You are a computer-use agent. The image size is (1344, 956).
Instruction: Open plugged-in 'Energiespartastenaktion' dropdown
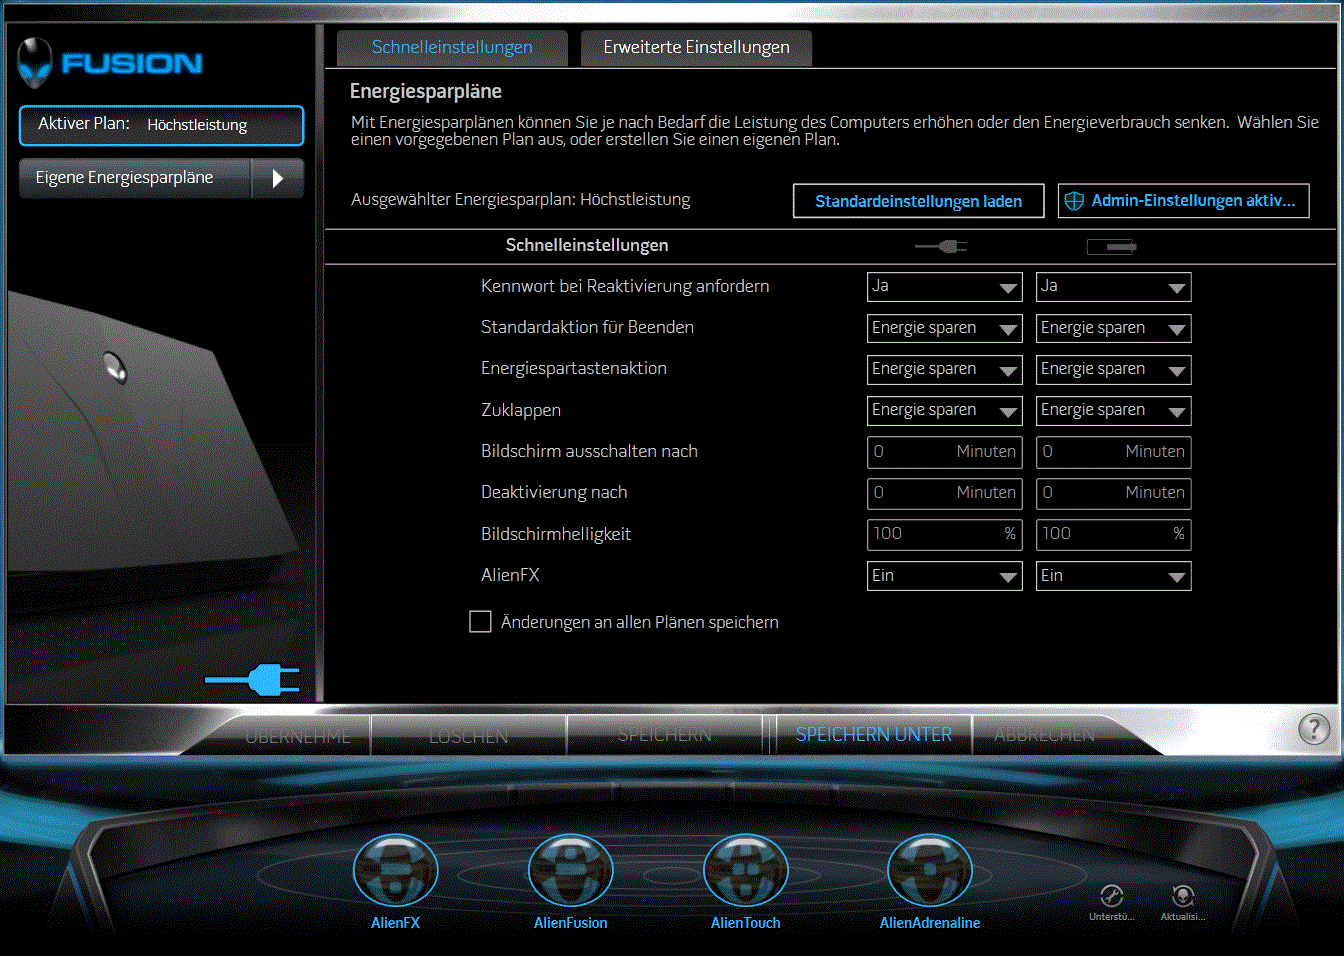point(945,369)
